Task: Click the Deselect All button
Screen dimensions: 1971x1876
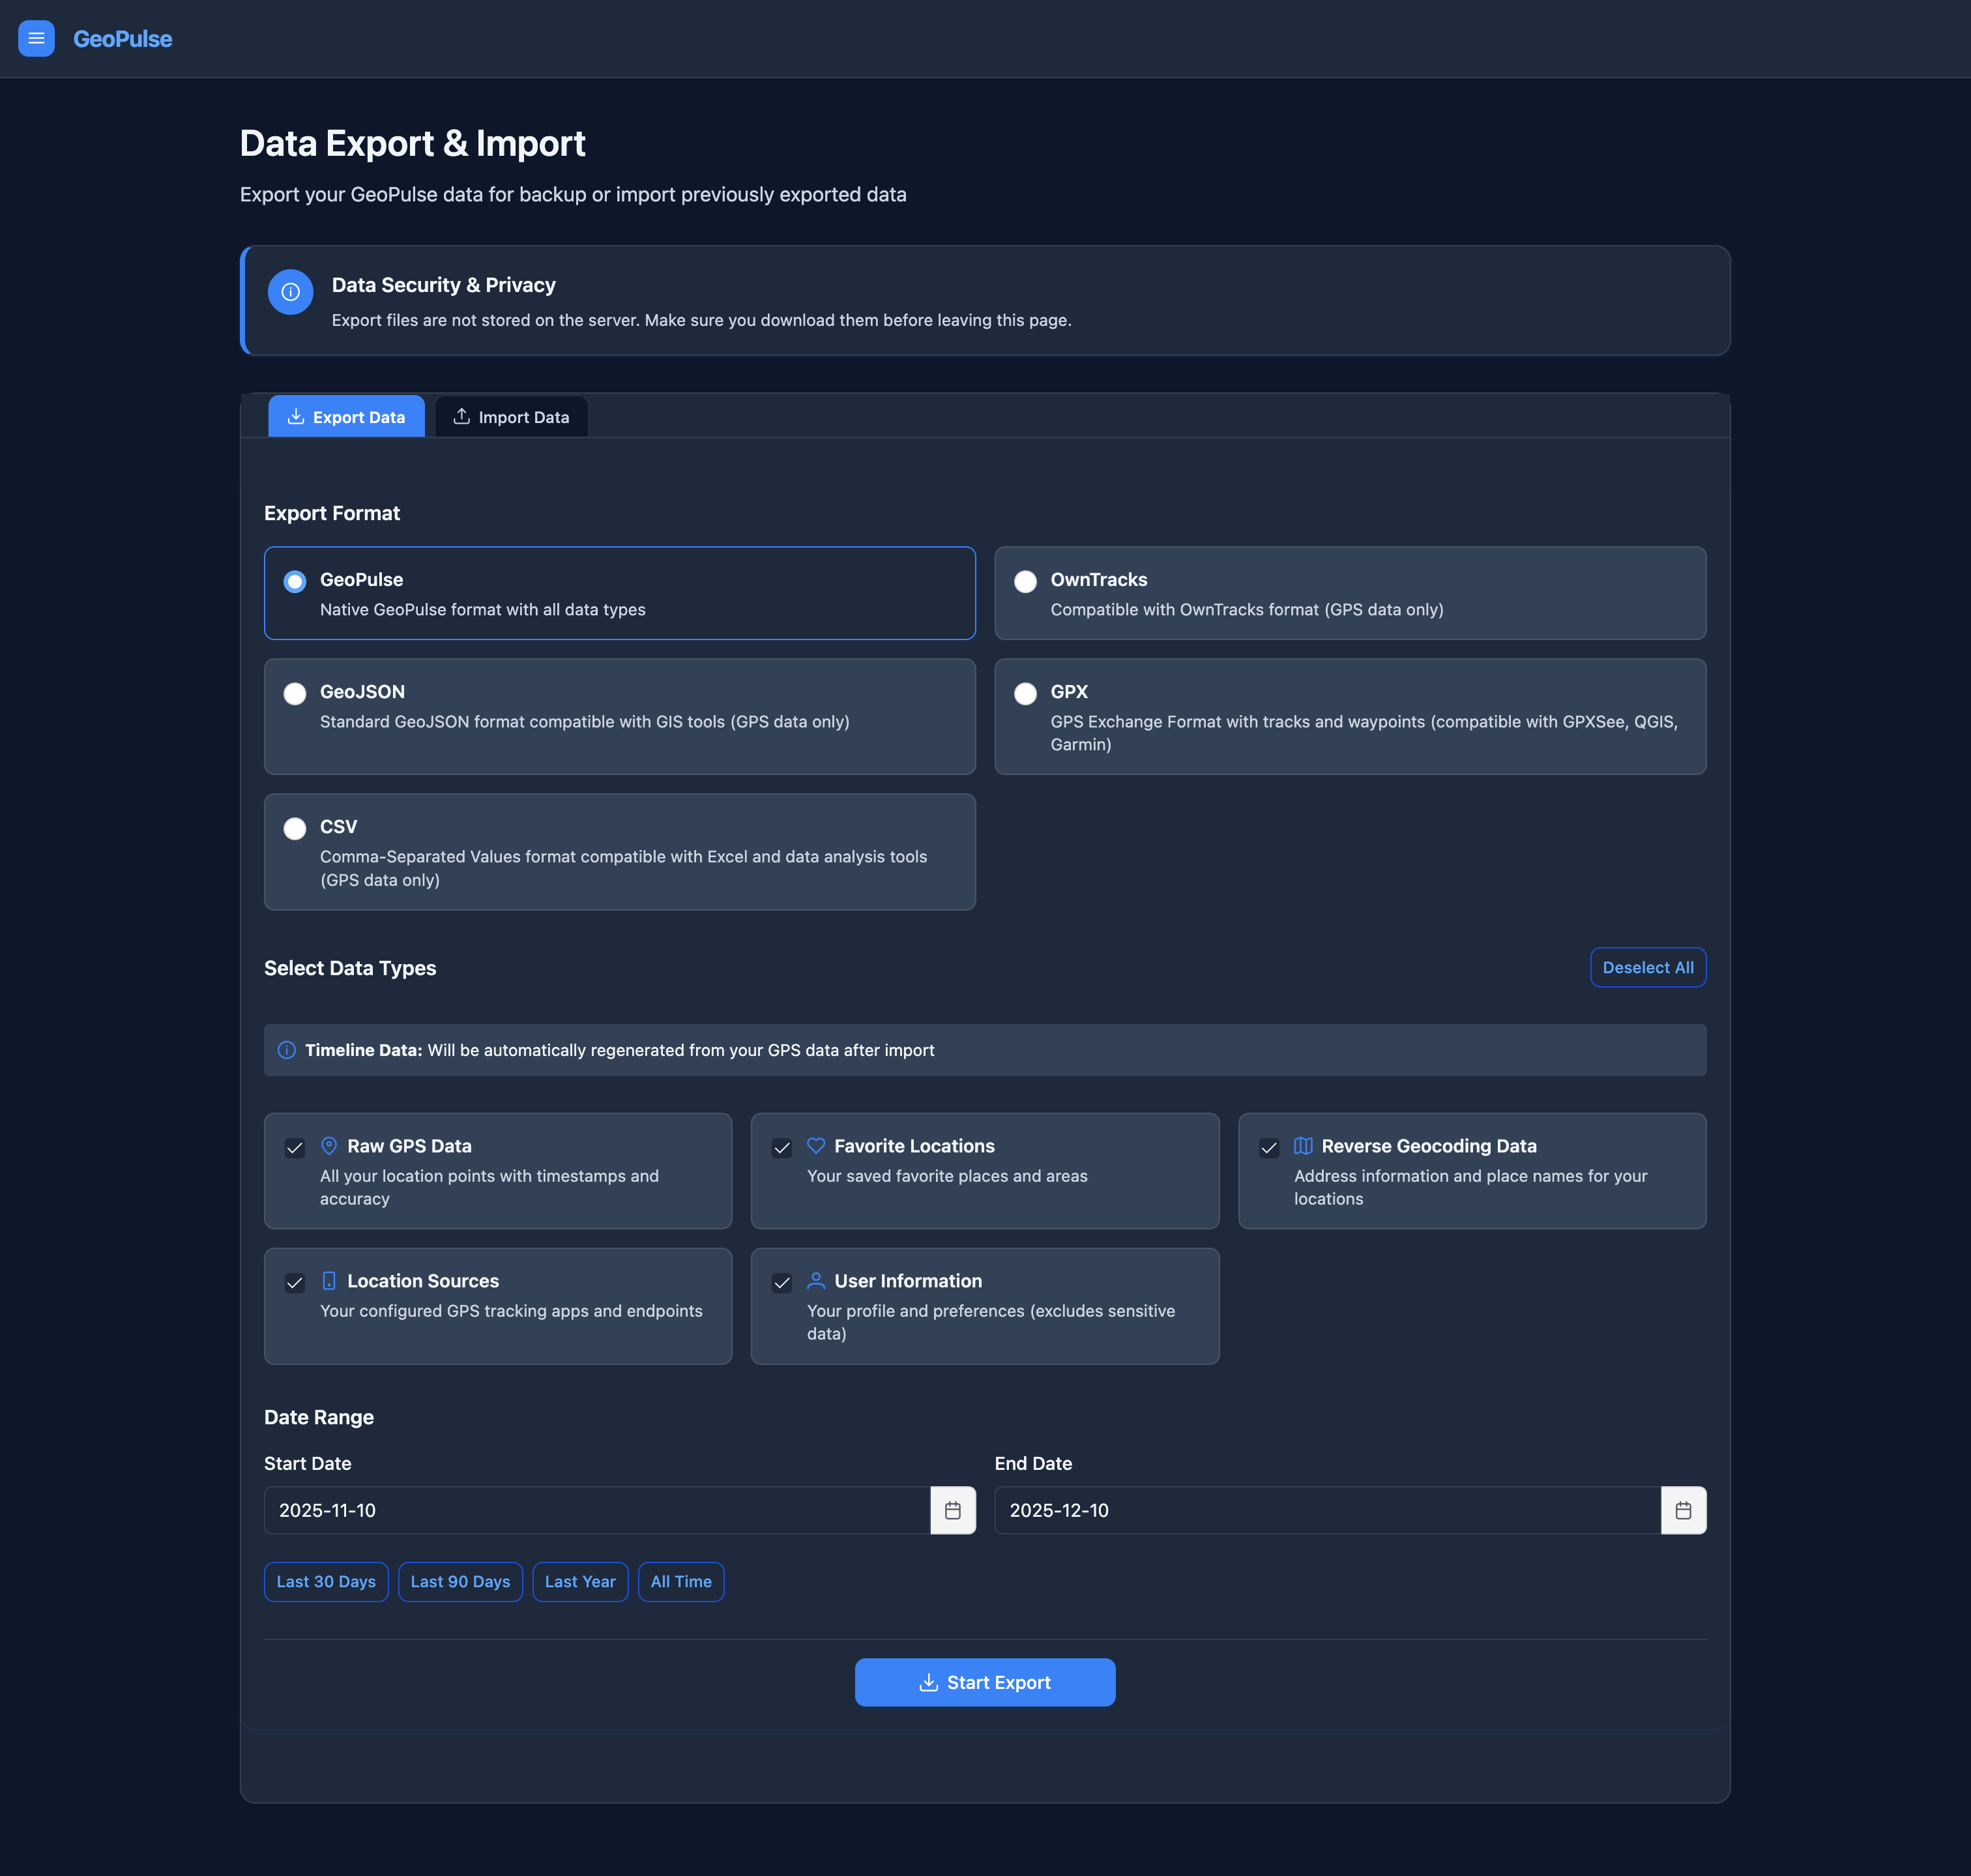Action: [x=1648, y=967]
